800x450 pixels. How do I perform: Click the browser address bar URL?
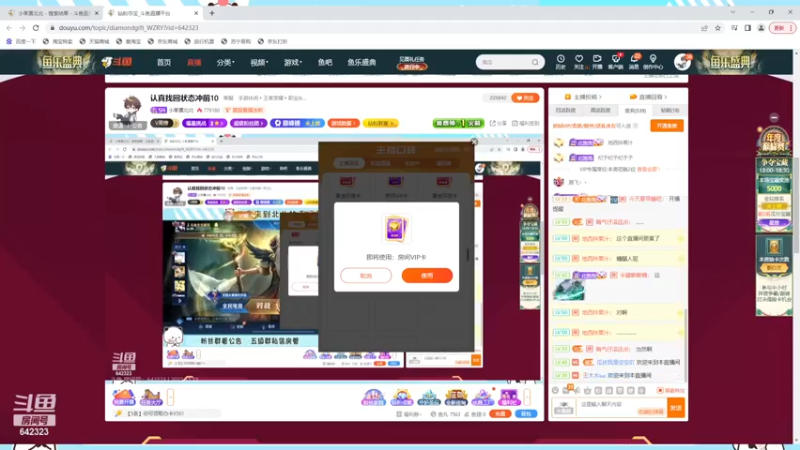(x=129, y=28)
